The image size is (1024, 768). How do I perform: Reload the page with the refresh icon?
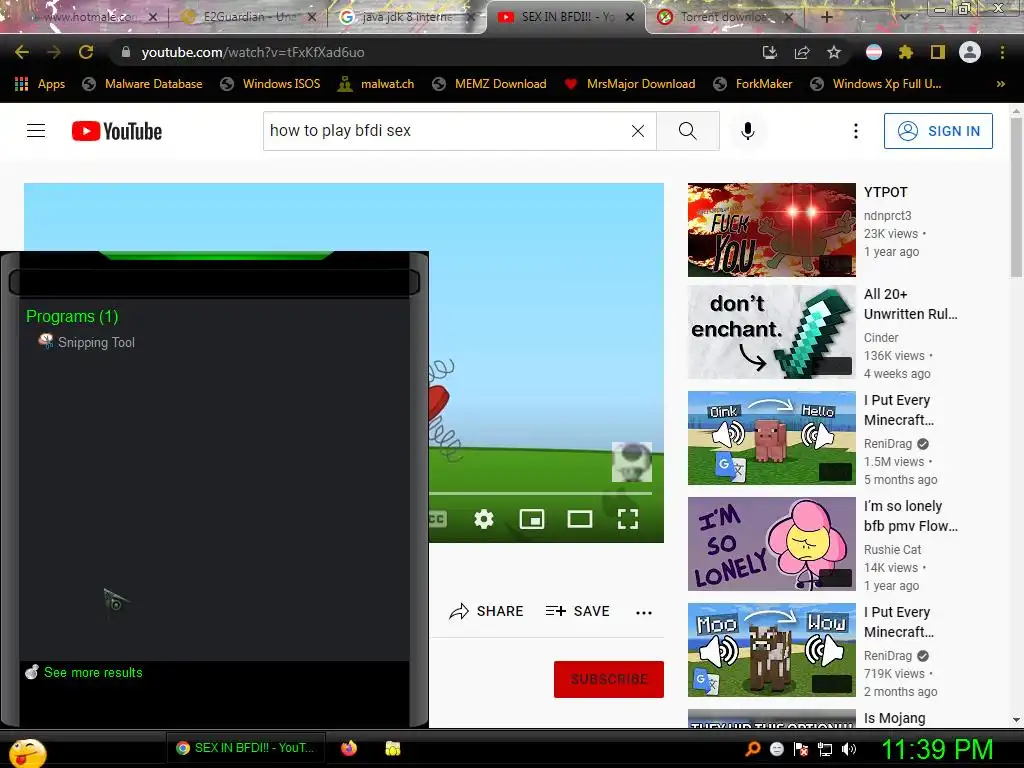coord(86,52)
